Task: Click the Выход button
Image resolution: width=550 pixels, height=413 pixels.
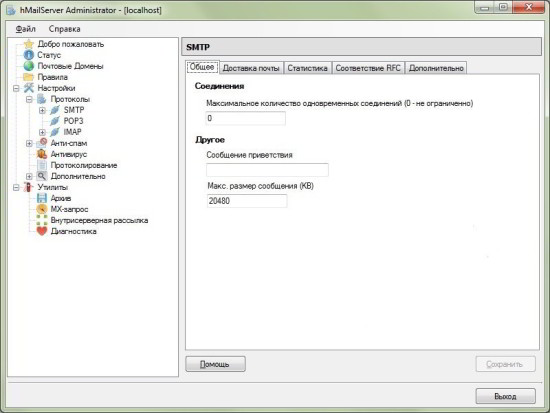Action: click(x=505, y=396)
